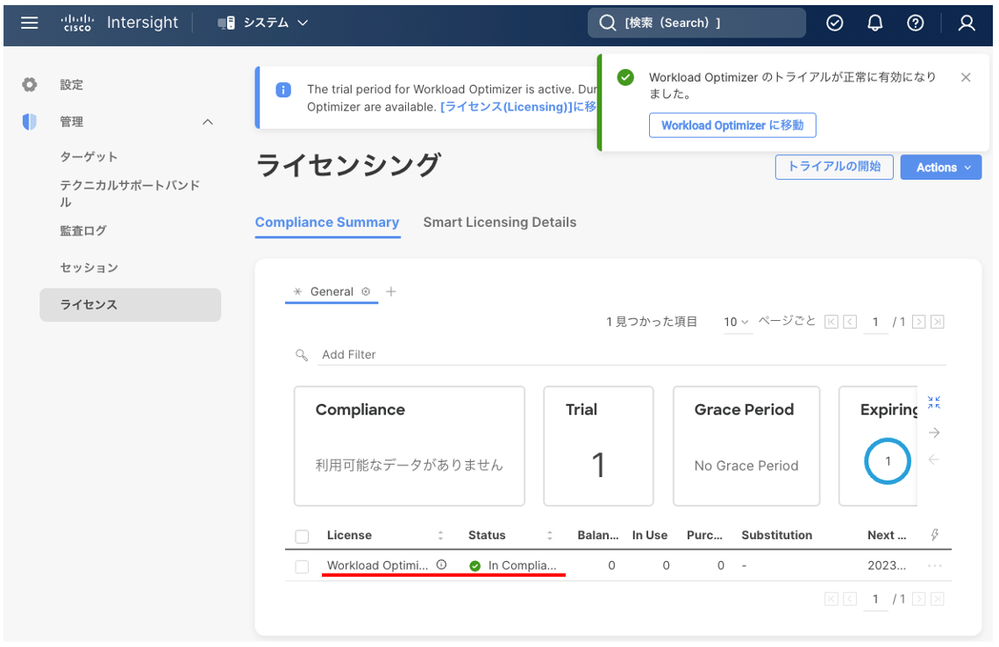Open 設定 in the sidebar
This screenshot has height=647, width=999.
71,85
